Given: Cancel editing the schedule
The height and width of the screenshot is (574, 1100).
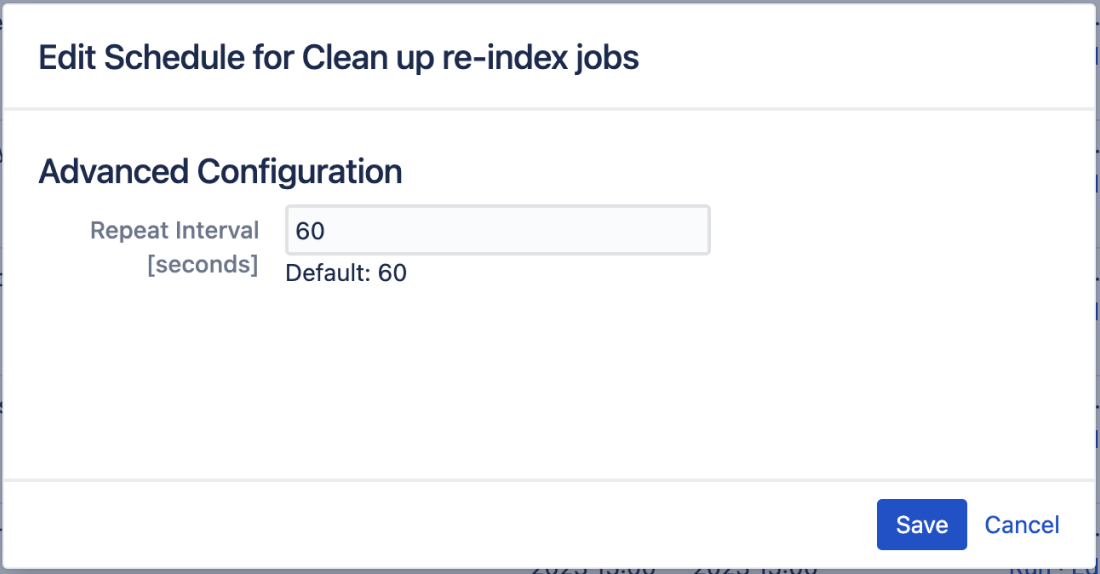Looking at the screenshot, I should pyautogui.click(x=1021, y=525).
